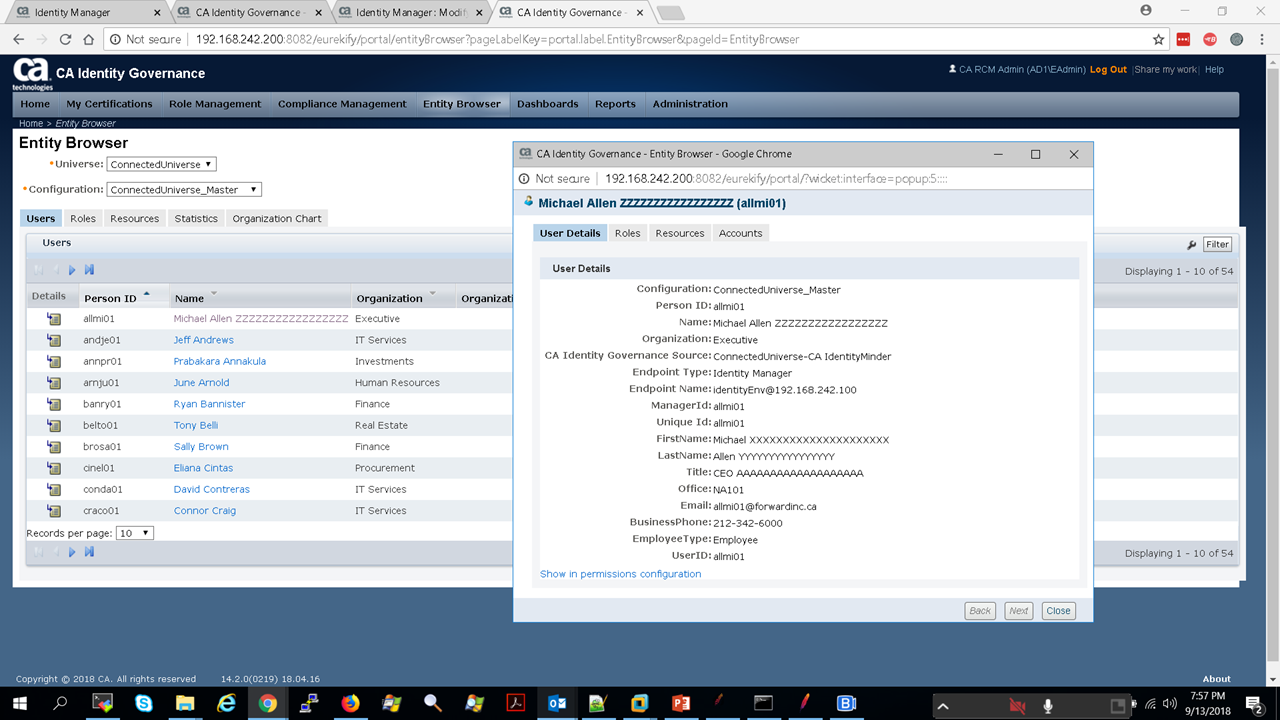Switch to Resources tab in Entity Browser

click(135, 218)
